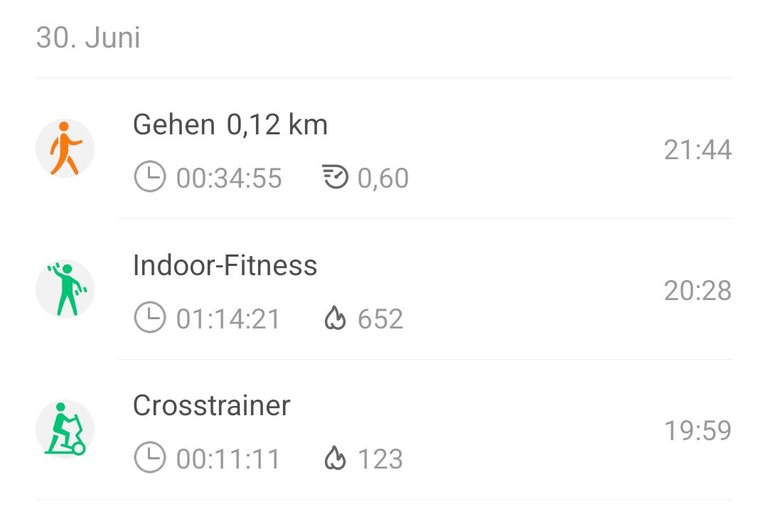Viewport: 768px width, 524px height.
Task: Open the orange walking activity icon
Action: click(65, 148)
